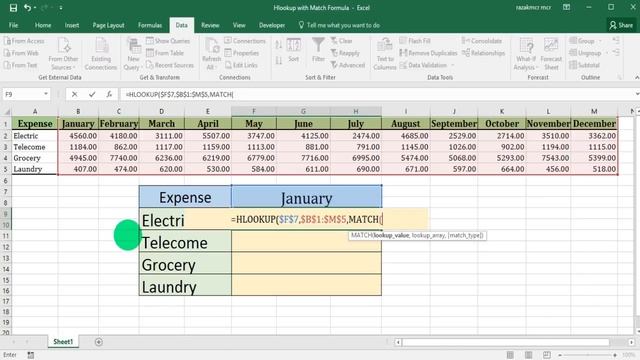This screenshot has height=360, width=640.
Task: Add a new sheet with plus icon
Action: coord(99,342)
